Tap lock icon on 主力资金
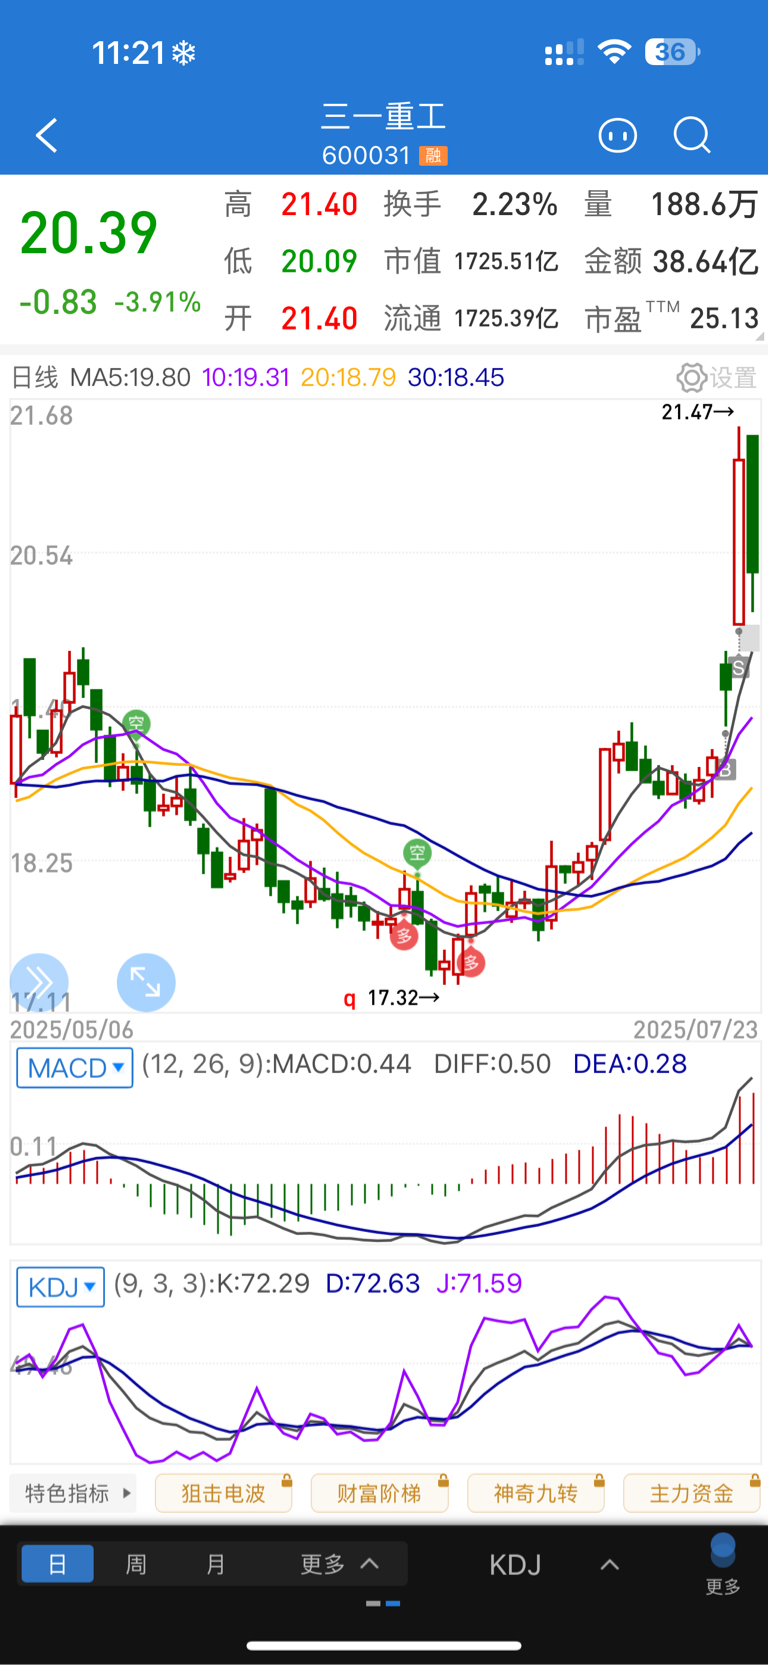 (x=755, y=1480)
